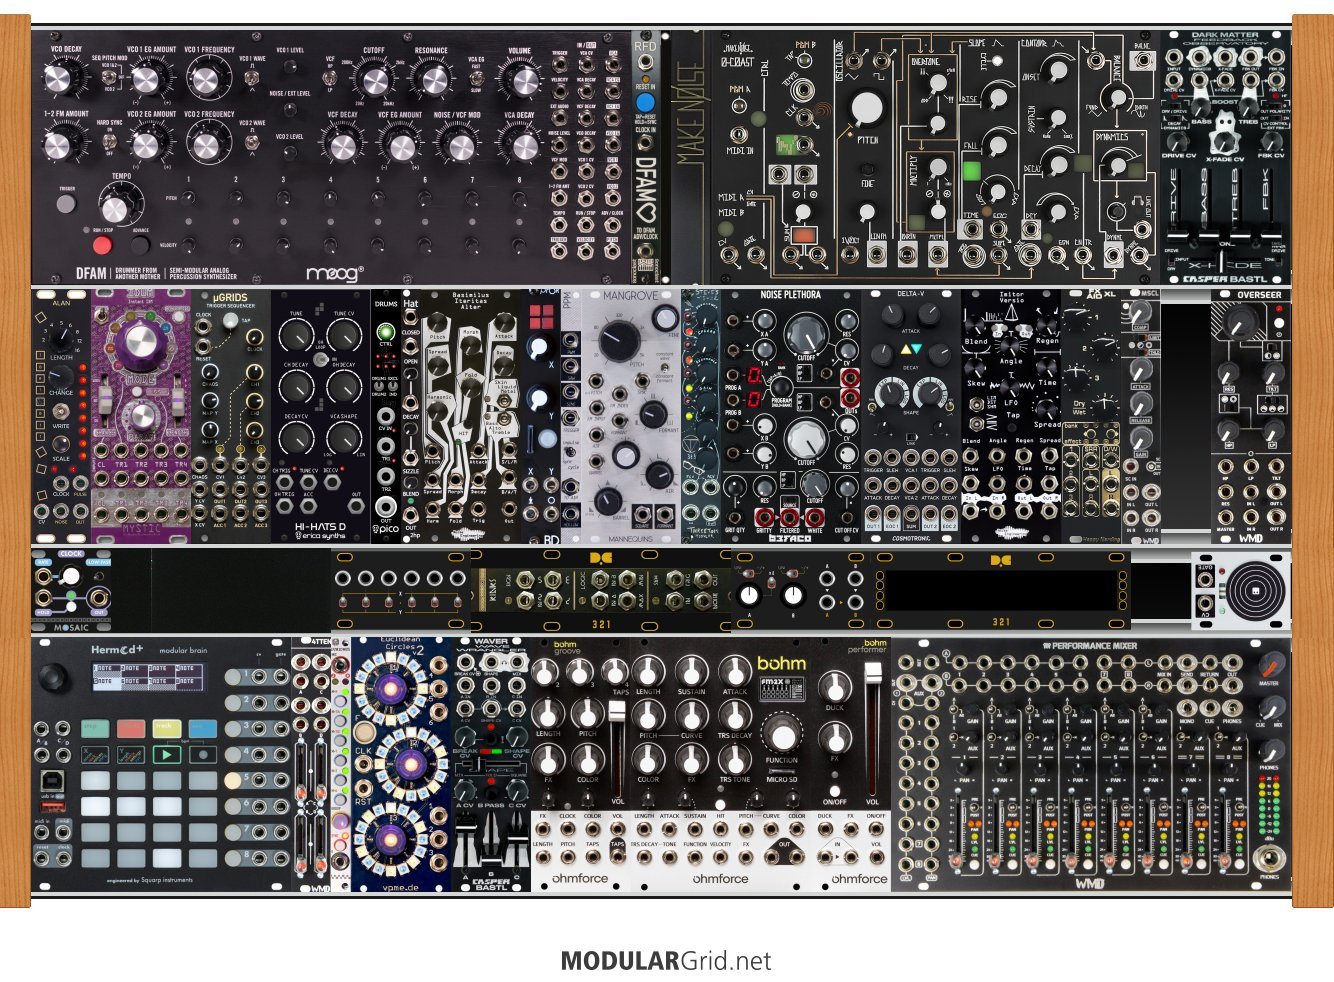Click the WMD logo on the Overseer module
This screenshot has height=982, width=1334.
coord(1250,537)
